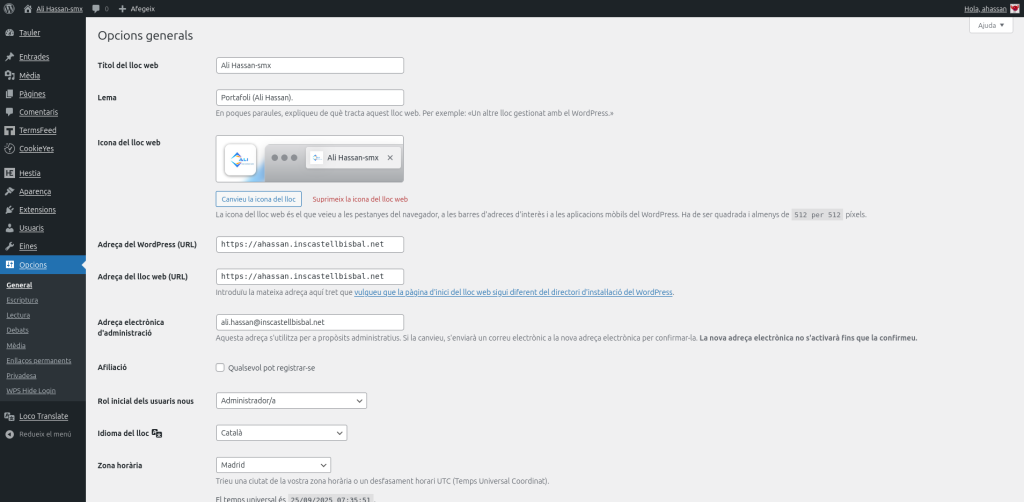The height and width of the screenshot is (502, 1024).
Task: Click the Mèdia library icon in sidebar
Action: click(9, 75)
